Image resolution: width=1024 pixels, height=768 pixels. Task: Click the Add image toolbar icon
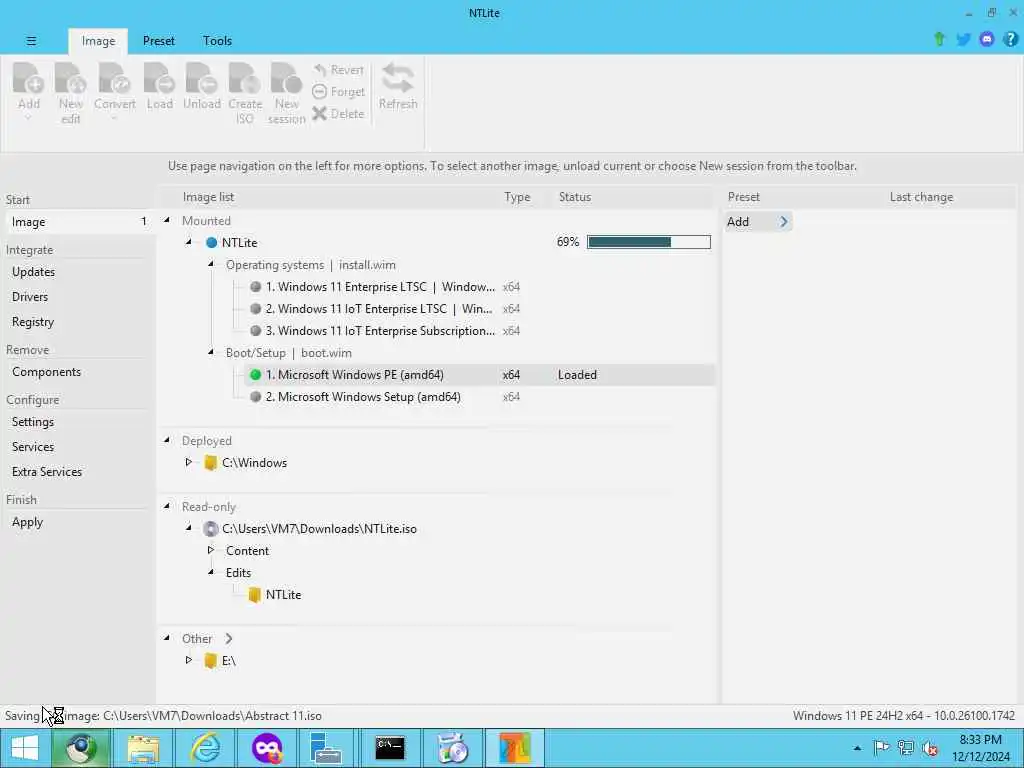point(29,91)
